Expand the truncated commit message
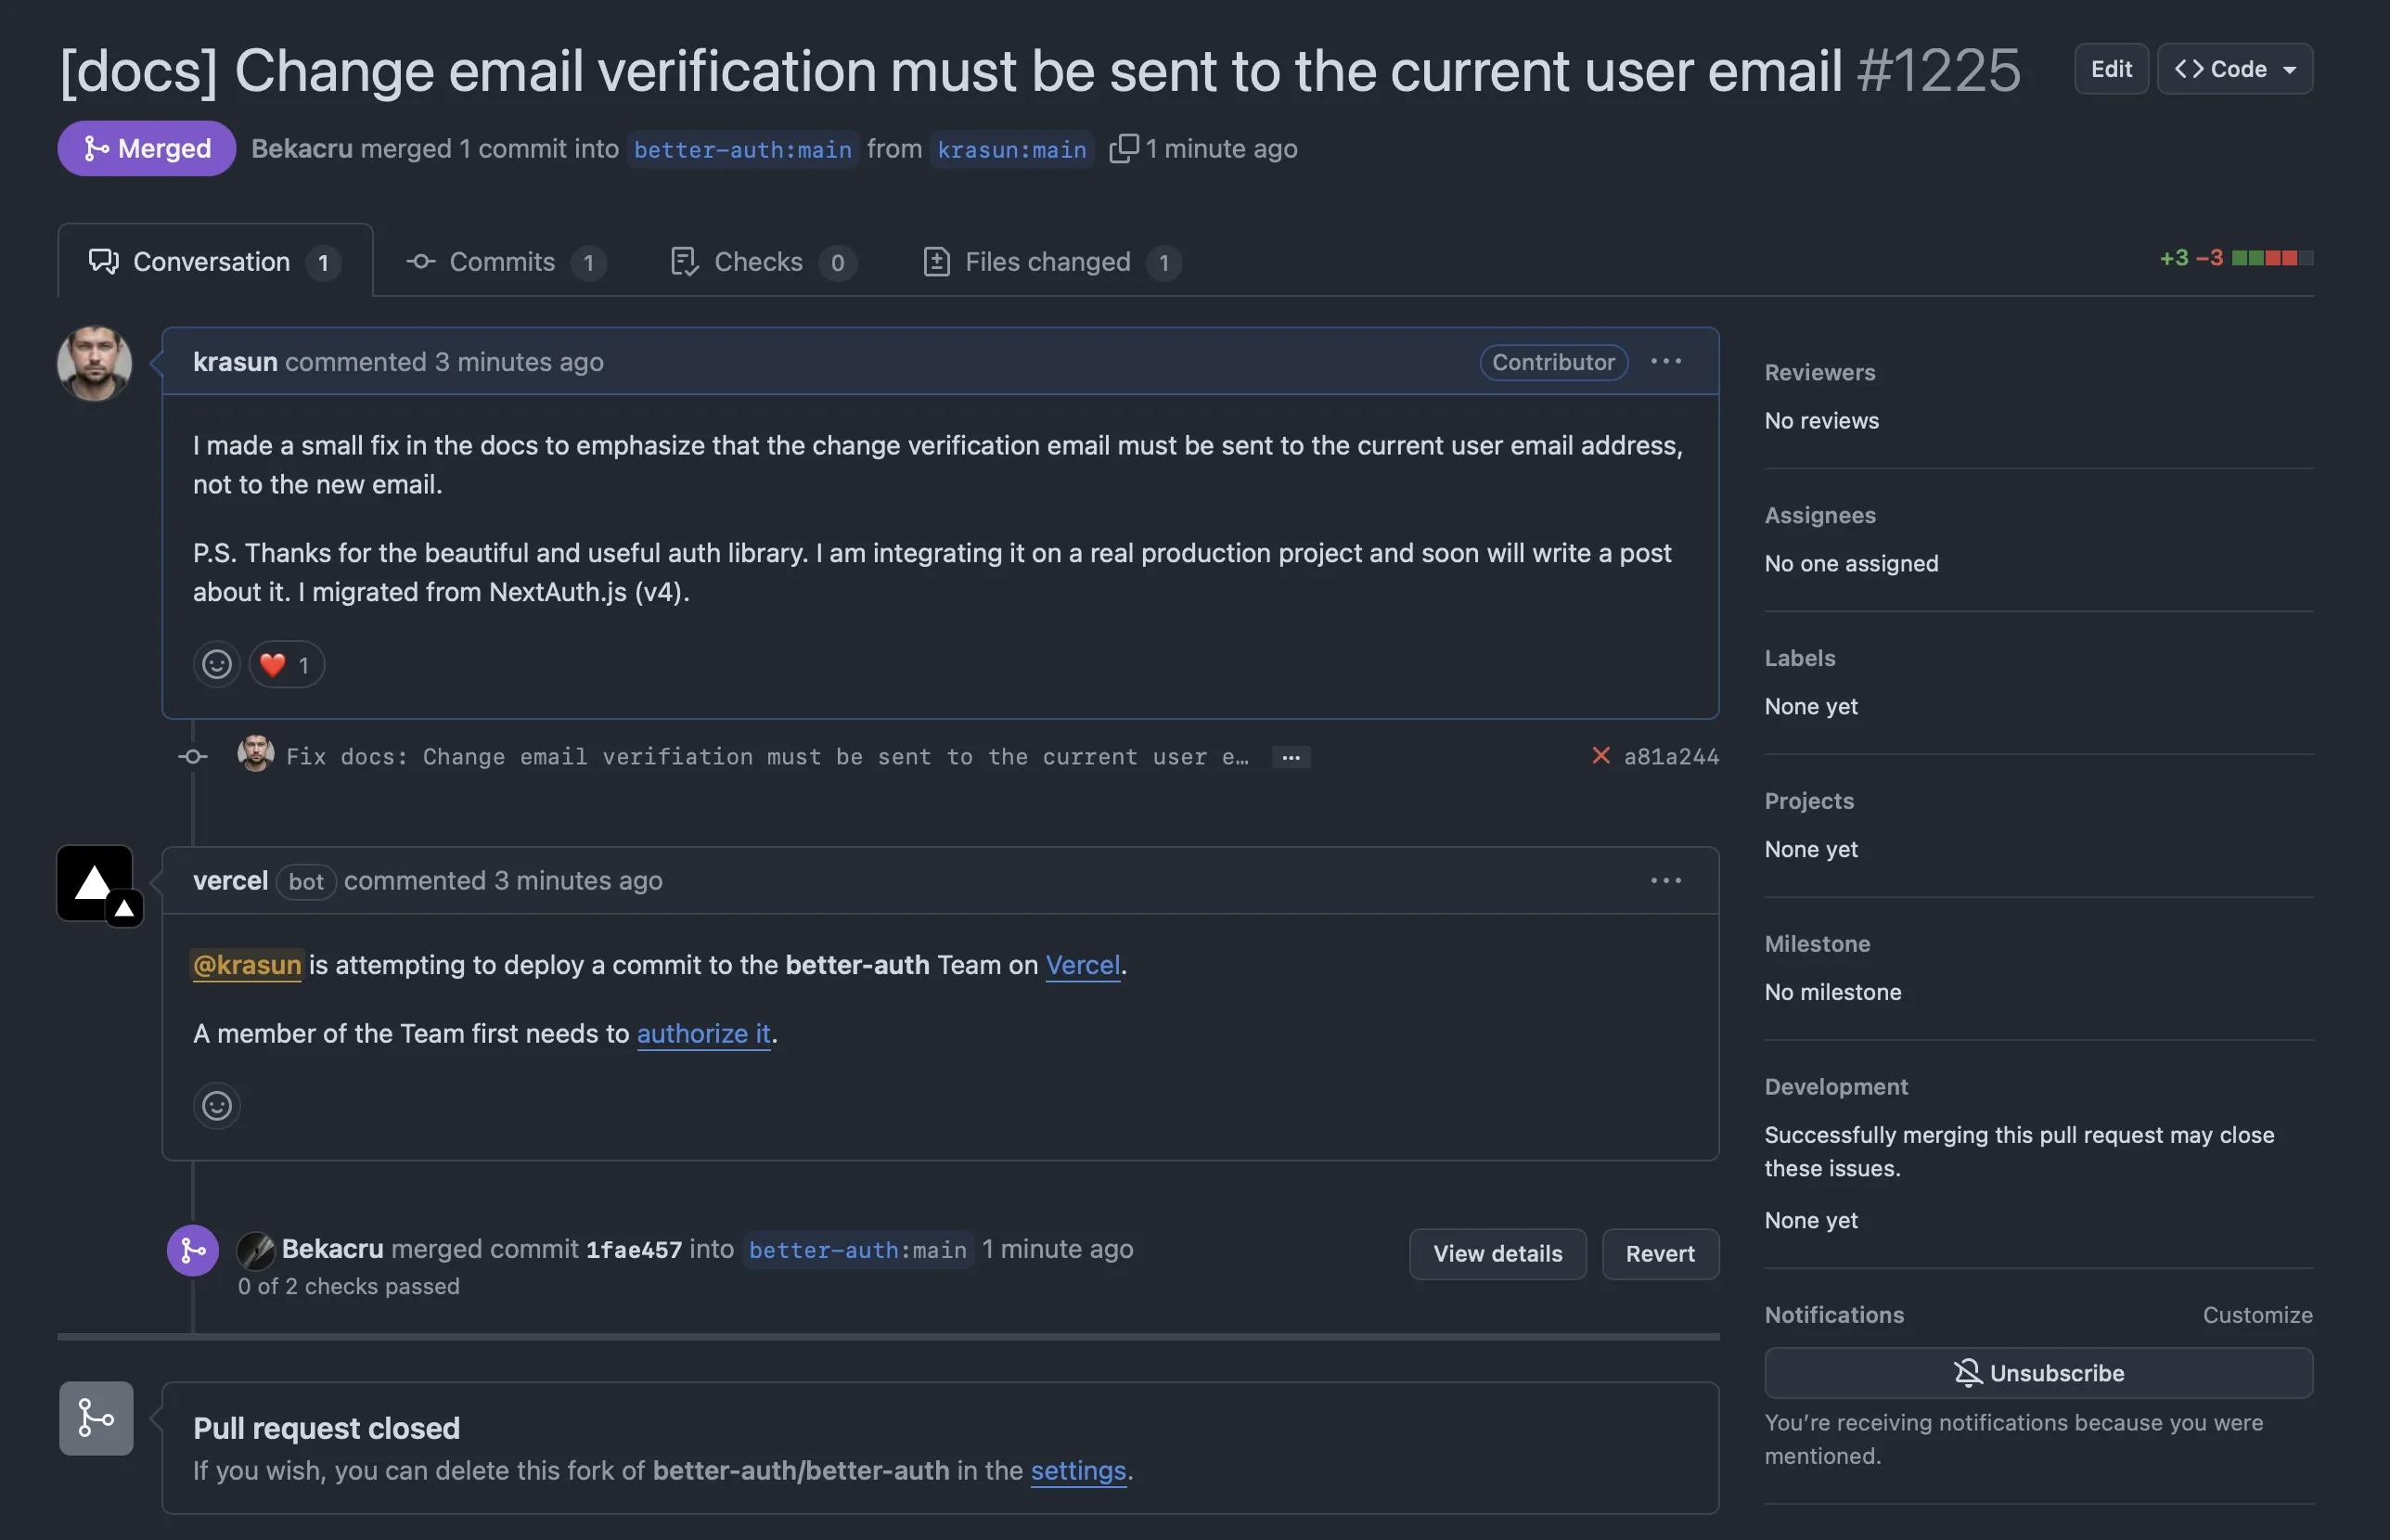Screen dimensions: 2390x1540 pos(1291,757)
